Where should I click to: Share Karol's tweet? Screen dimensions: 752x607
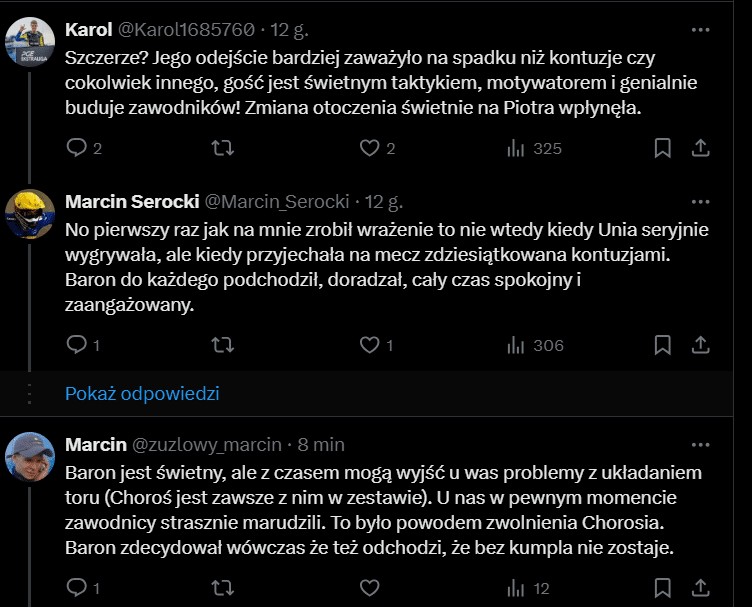[701, 148]
